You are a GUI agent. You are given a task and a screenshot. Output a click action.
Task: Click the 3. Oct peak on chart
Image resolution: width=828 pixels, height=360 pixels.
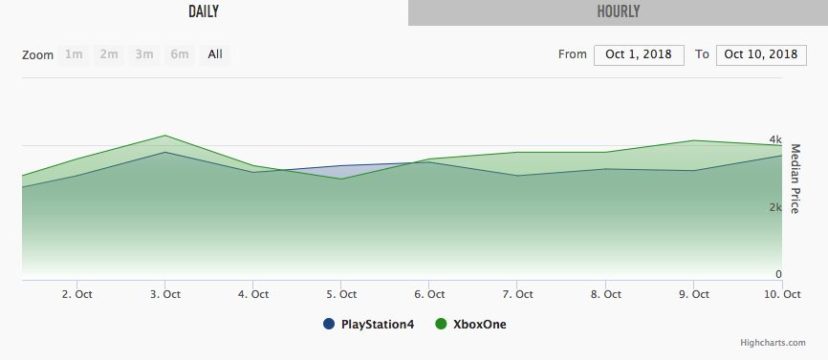165,136
